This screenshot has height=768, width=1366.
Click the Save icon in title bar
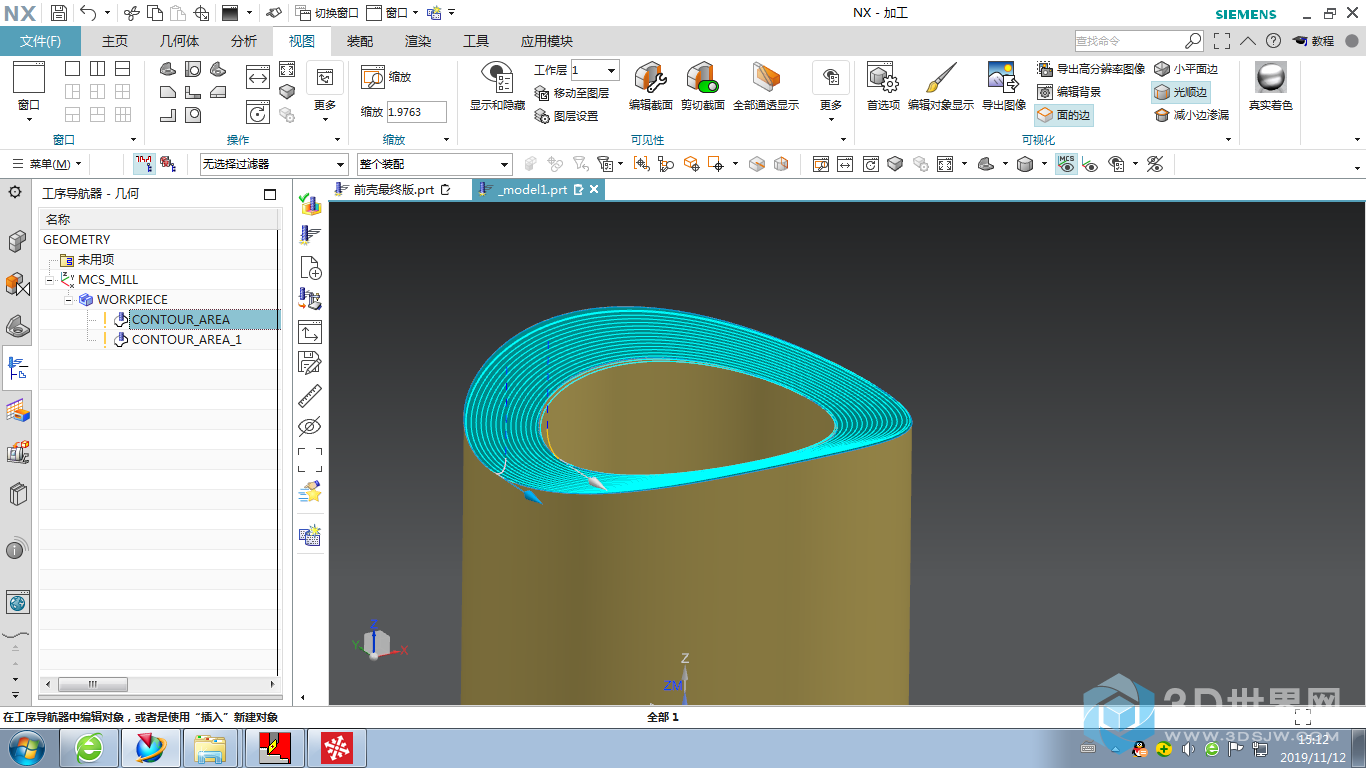tap(58, 13)
